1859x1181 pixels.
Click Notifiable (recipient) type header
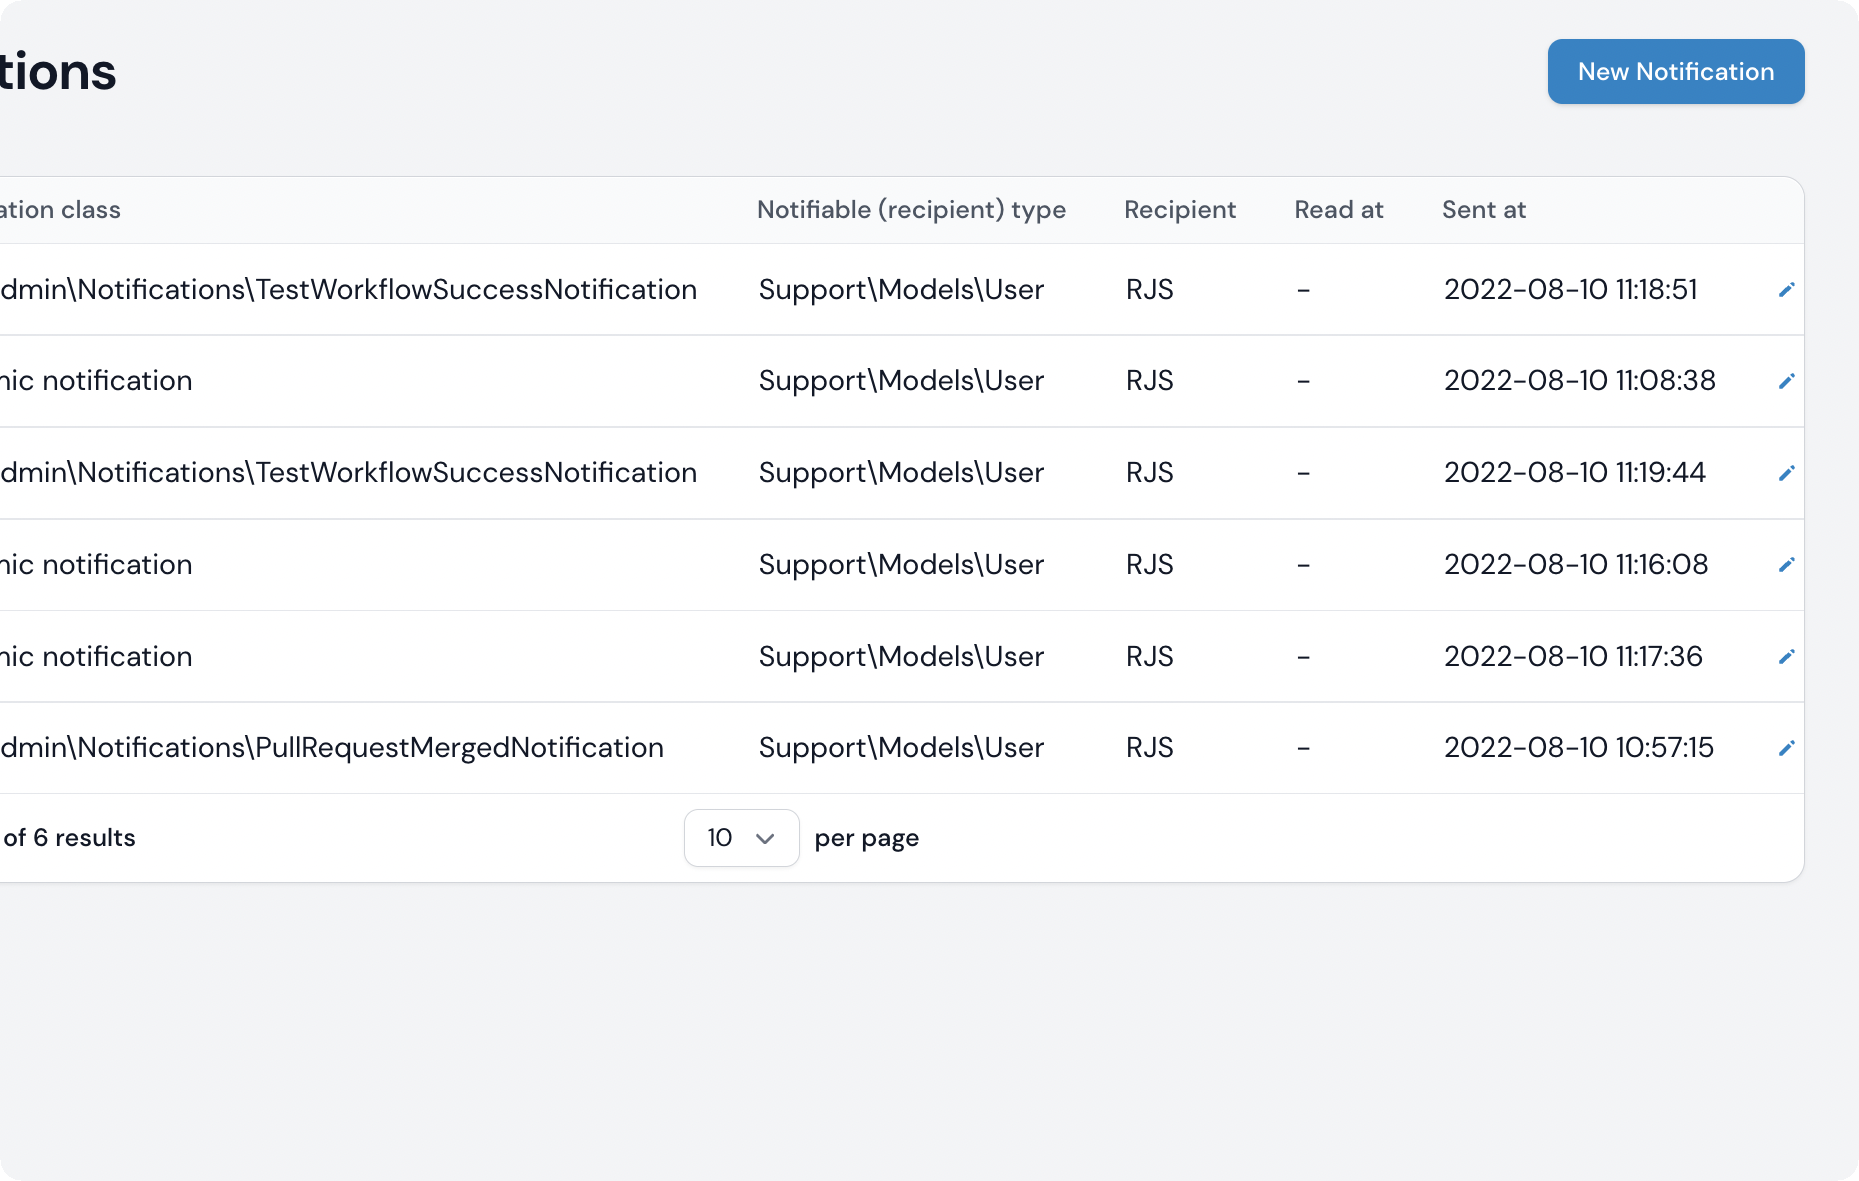[x=911, y=210]
